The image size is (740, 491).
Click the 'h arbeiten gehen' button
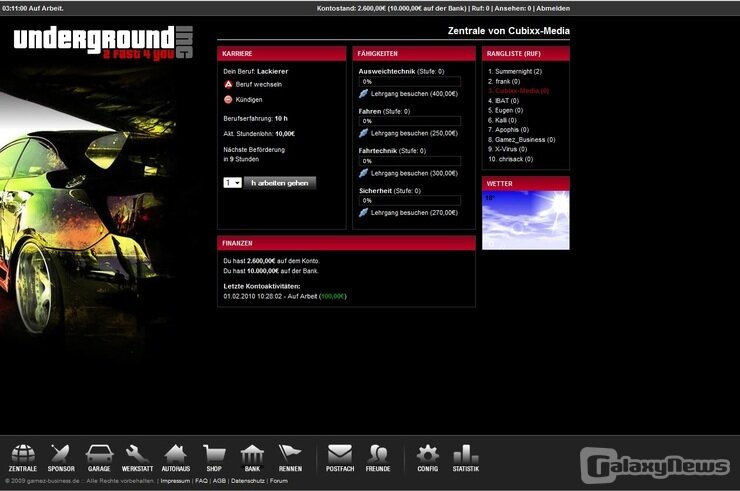point(280,183)
